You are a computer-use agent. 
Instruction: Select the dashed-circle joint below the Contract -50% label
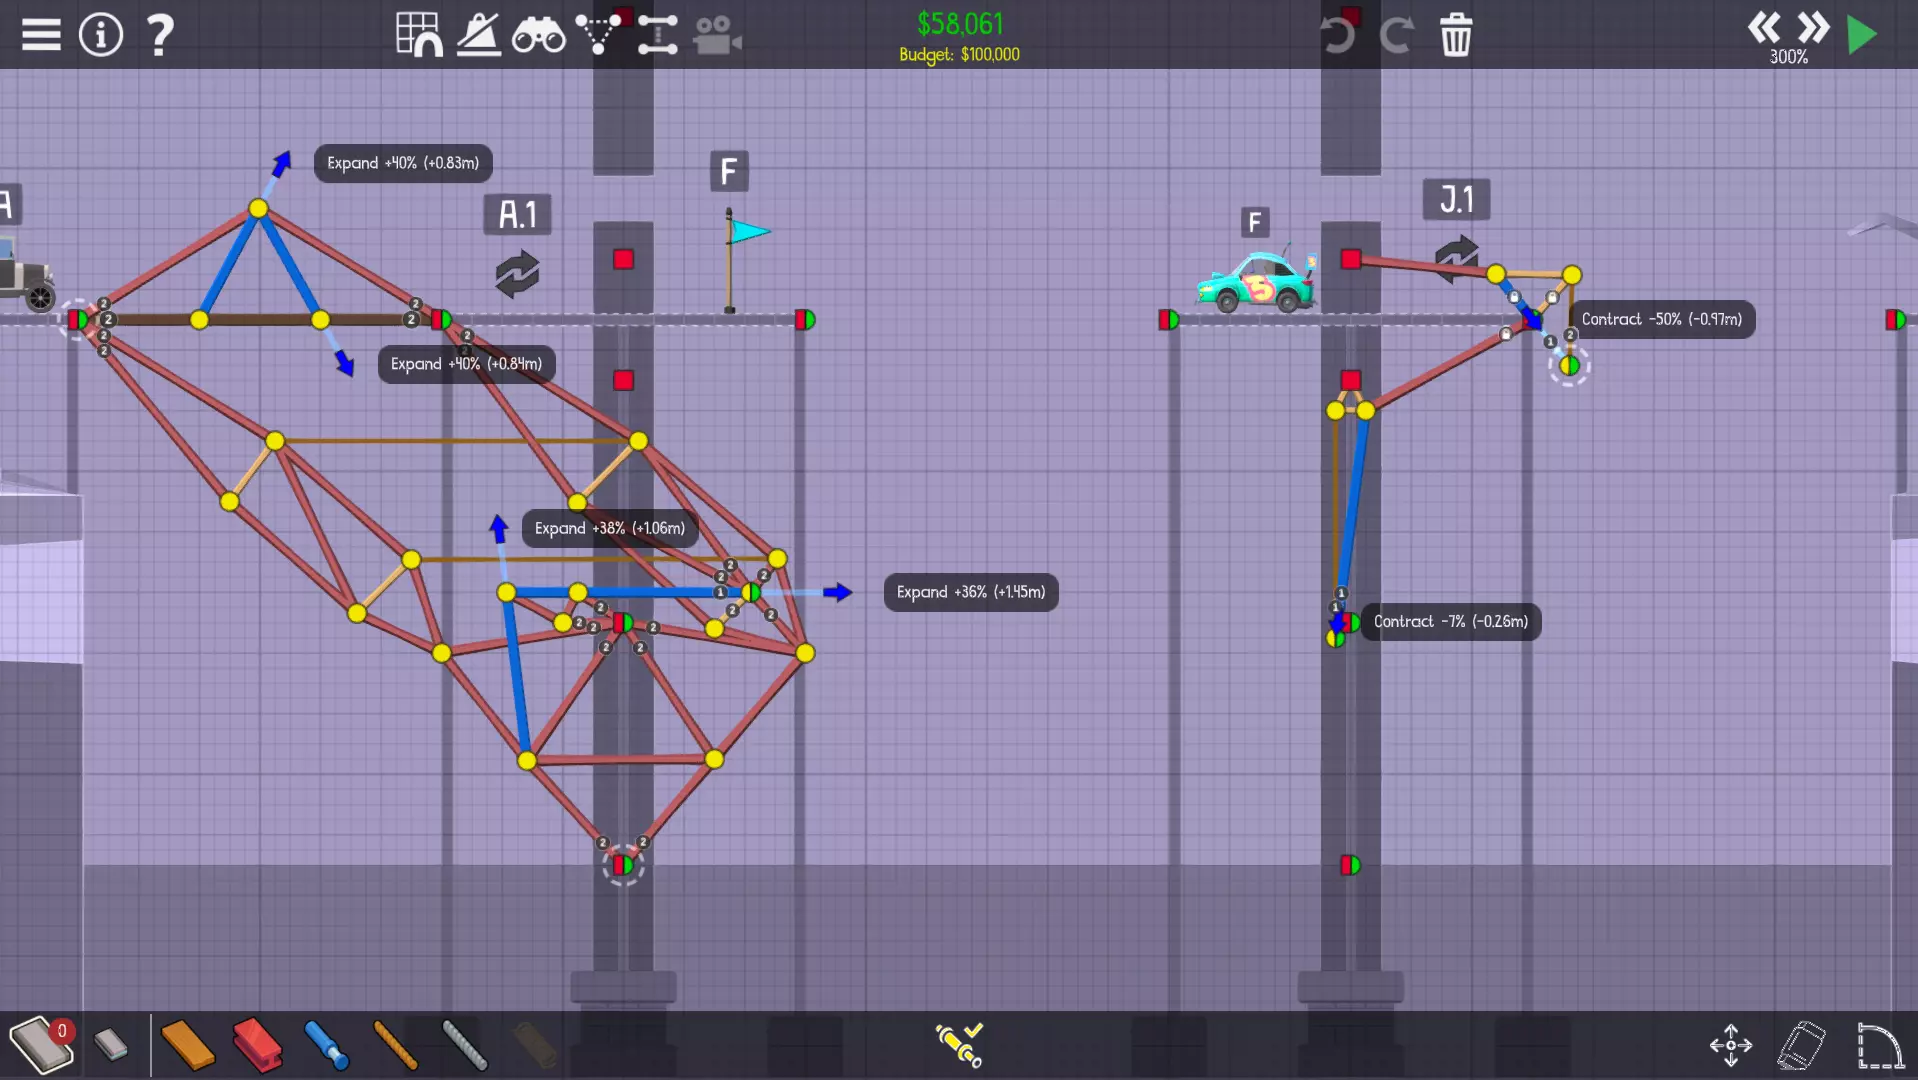(x=1569, y=366)
